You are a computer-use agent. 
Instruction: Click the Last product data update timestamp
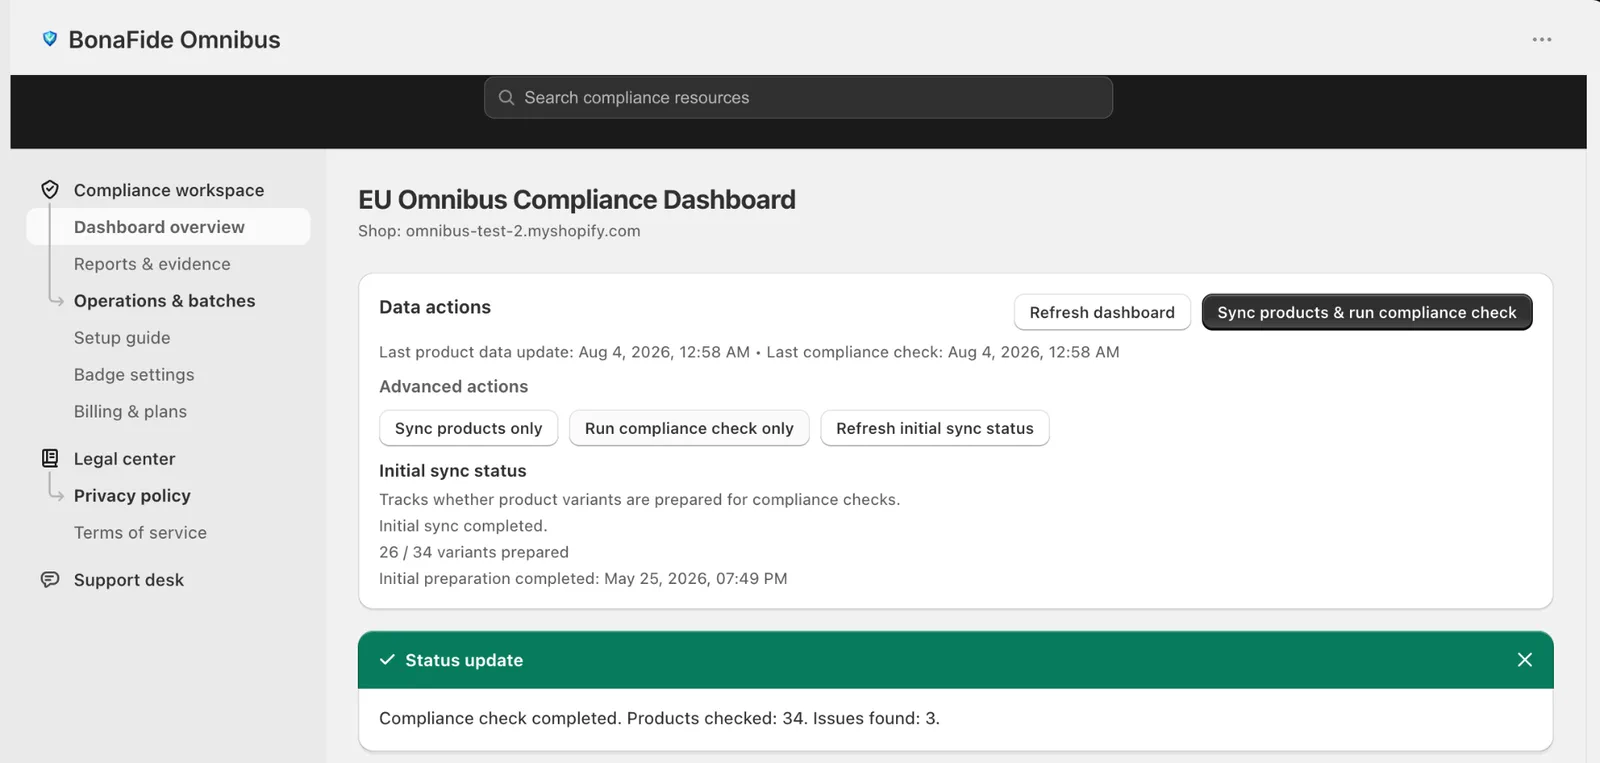pyautogui.click(x=564, y=352)
